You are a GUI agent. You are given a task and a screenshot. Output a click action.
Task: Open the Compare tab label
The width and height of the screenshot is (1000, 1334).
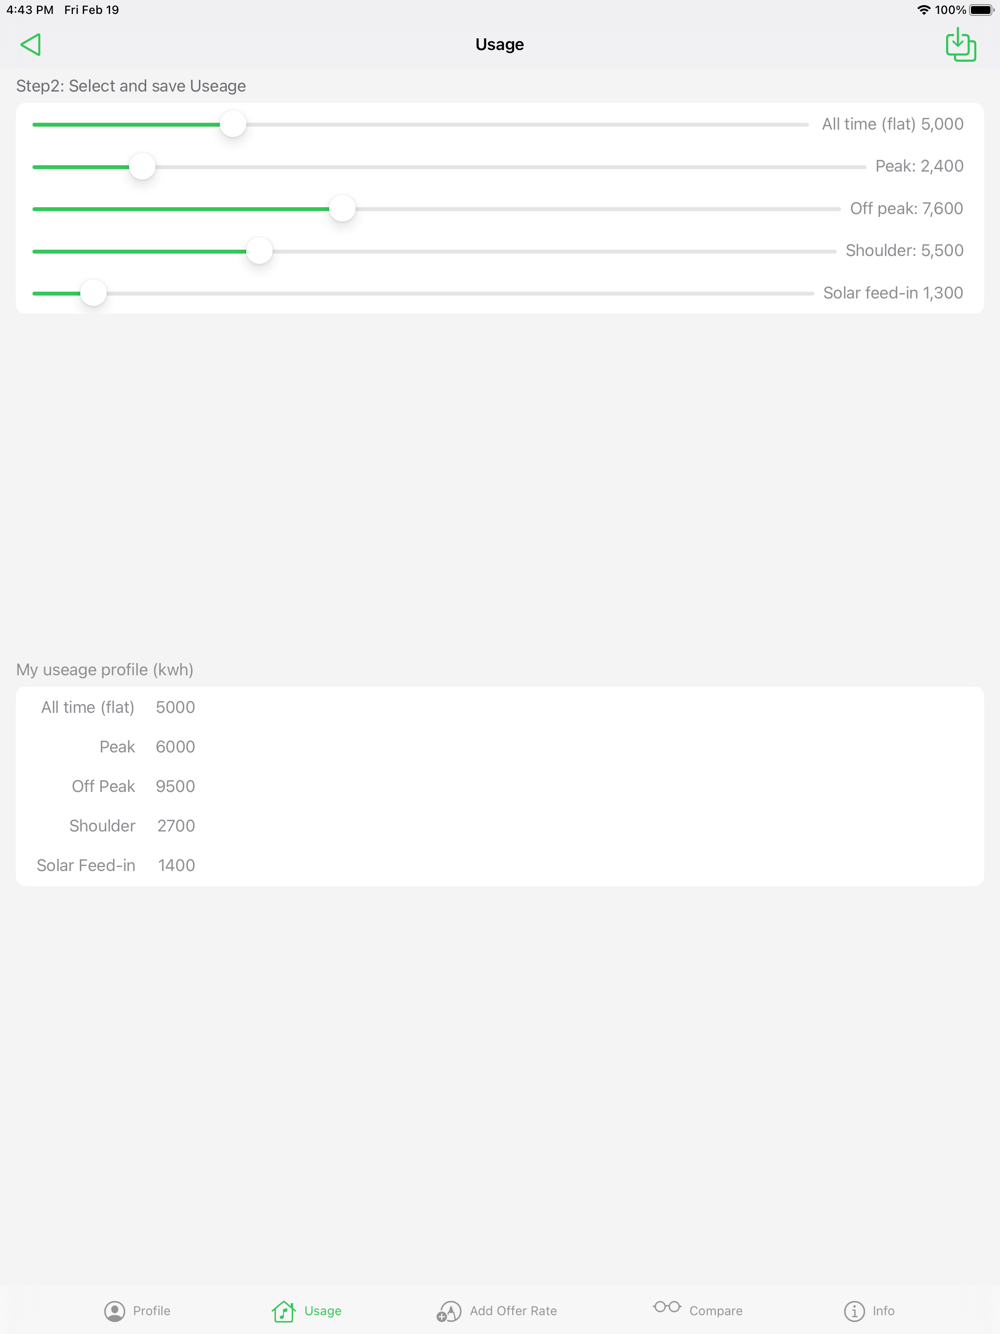tap(716, 1311)
